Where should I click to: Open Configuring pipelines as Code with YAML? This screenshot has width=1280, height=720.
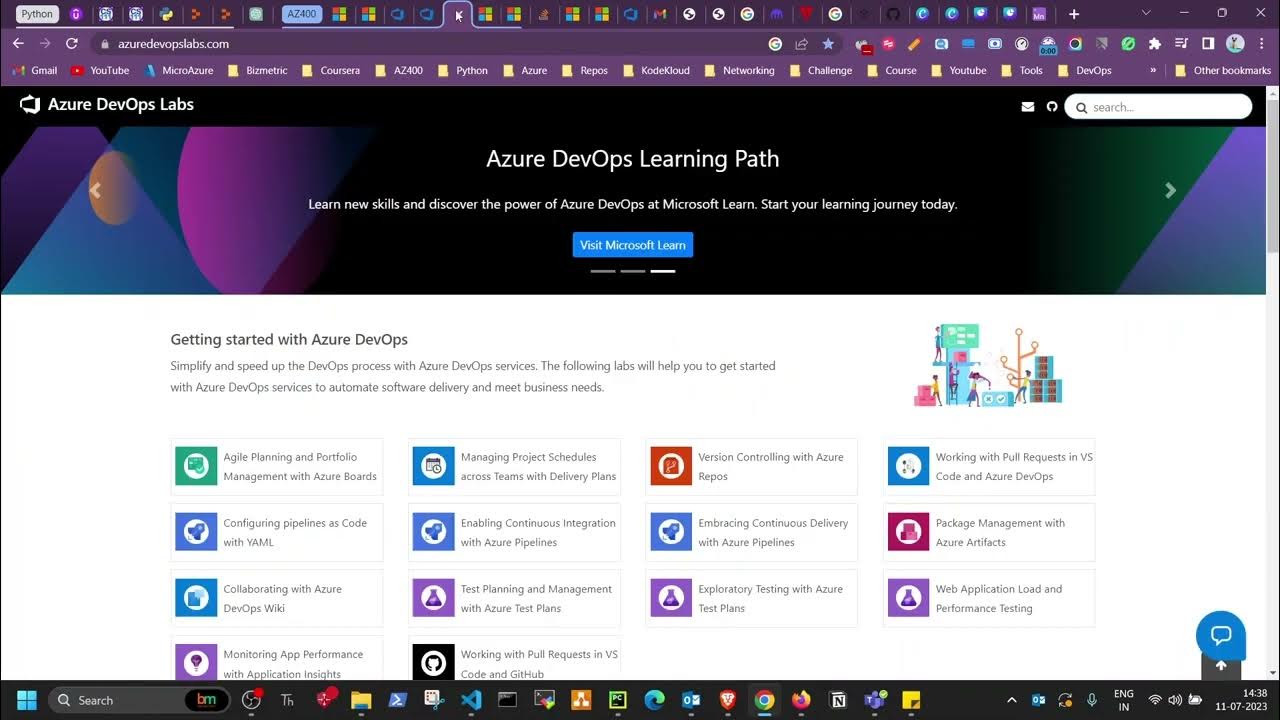tap(277, 533)
